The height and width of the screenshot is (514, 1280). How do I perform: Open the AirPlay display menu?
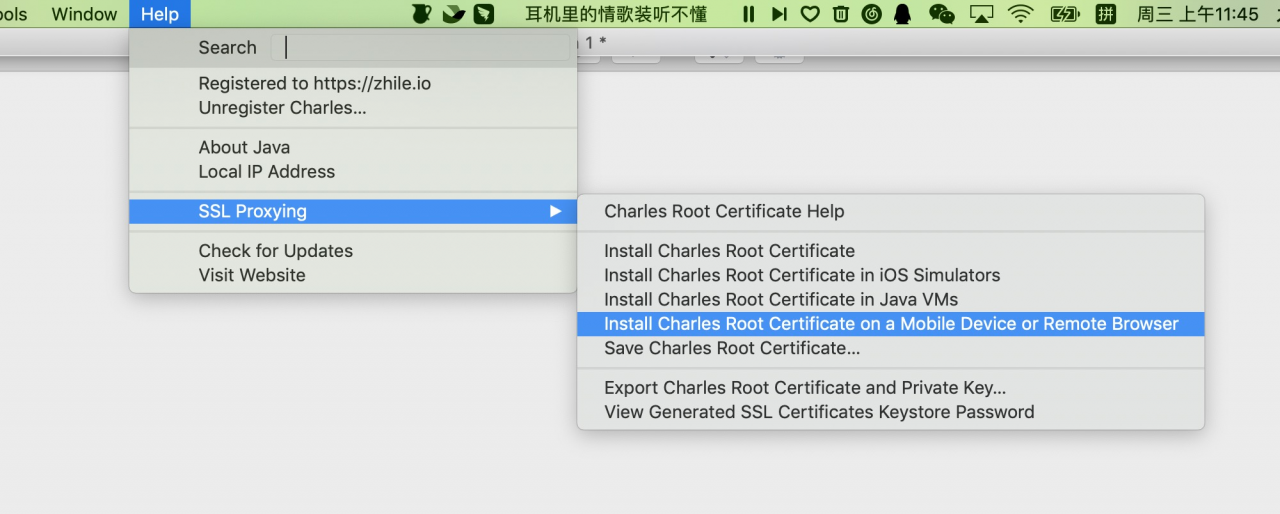pyautogui.click(x=982, y=14)
